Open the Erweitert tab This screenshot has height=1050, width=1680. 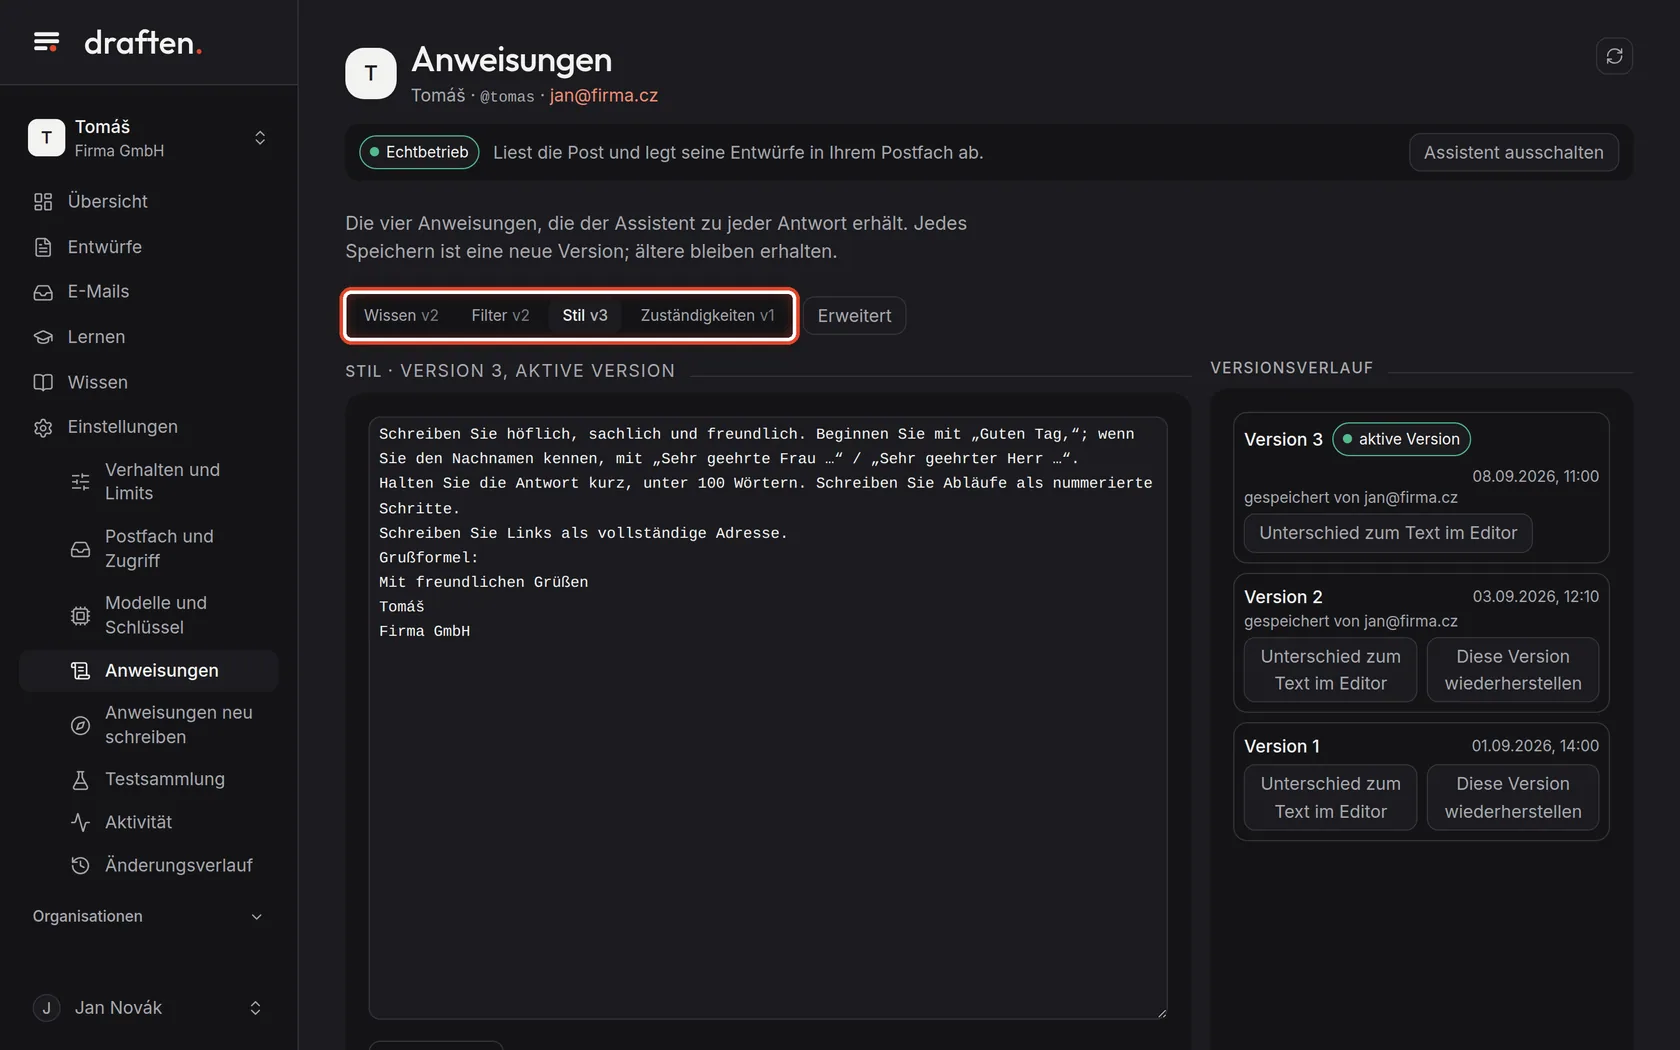point(854,316)
